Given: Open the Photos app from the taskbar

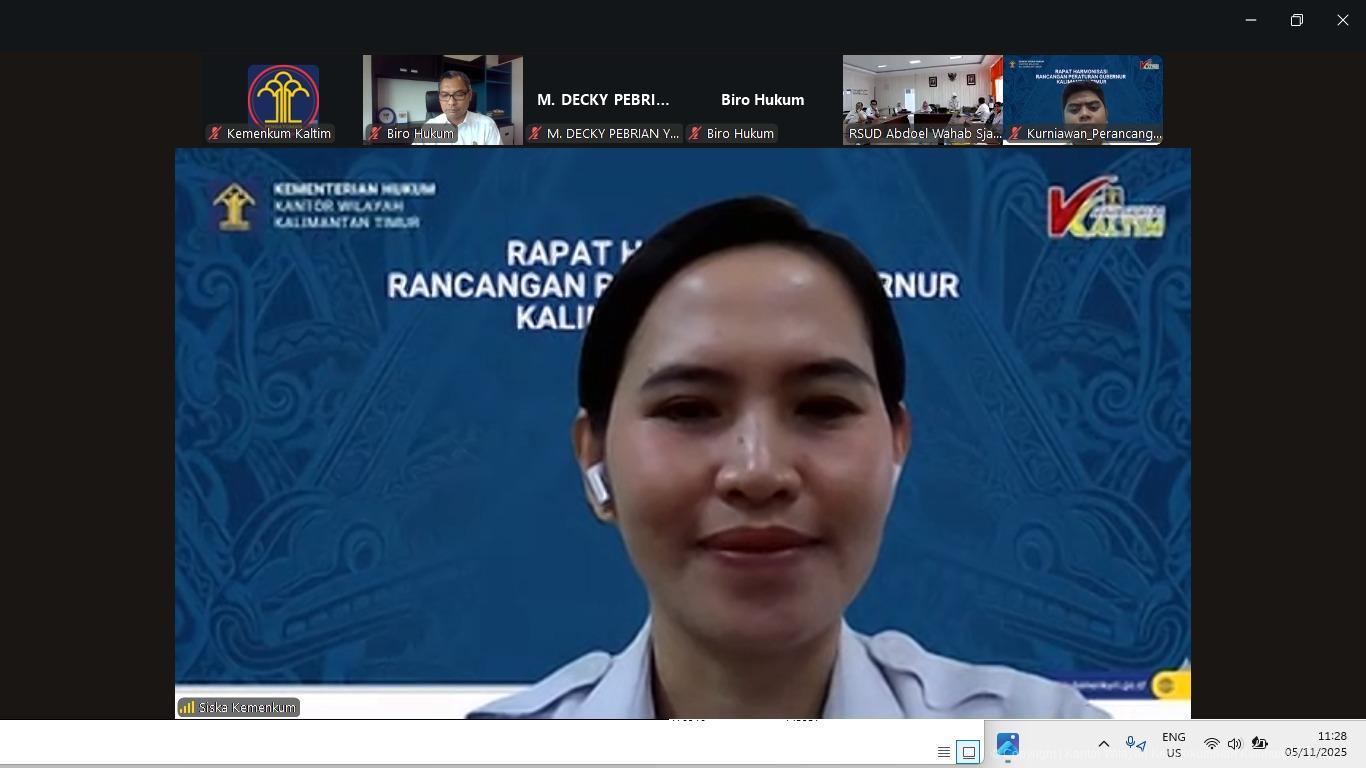Looking at the screenshot, I should 1008,745.
